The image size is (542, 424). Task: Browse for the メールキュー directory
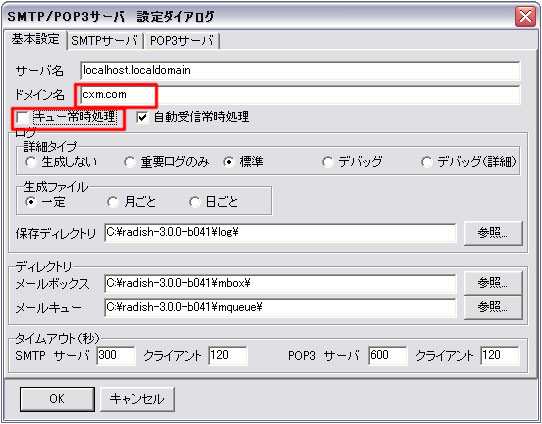(493, 307)
